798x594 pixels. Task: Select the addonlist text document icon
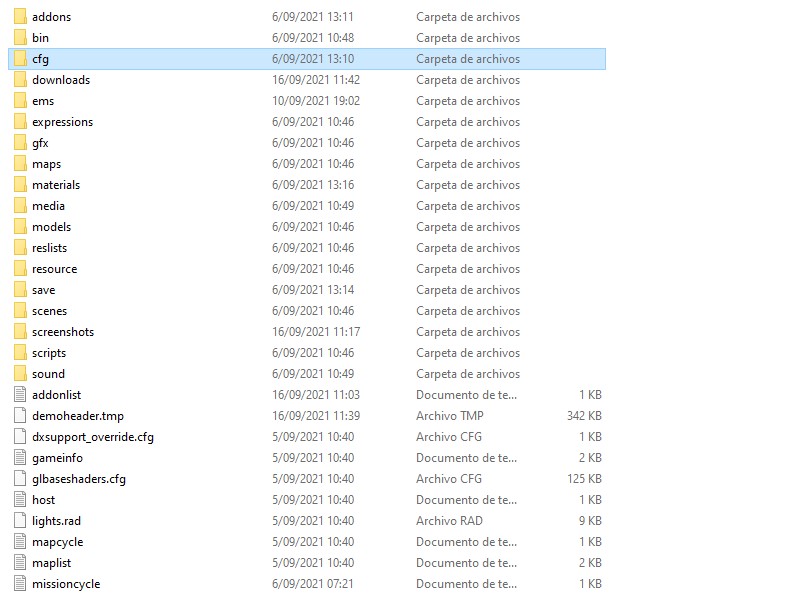[20, 395]
